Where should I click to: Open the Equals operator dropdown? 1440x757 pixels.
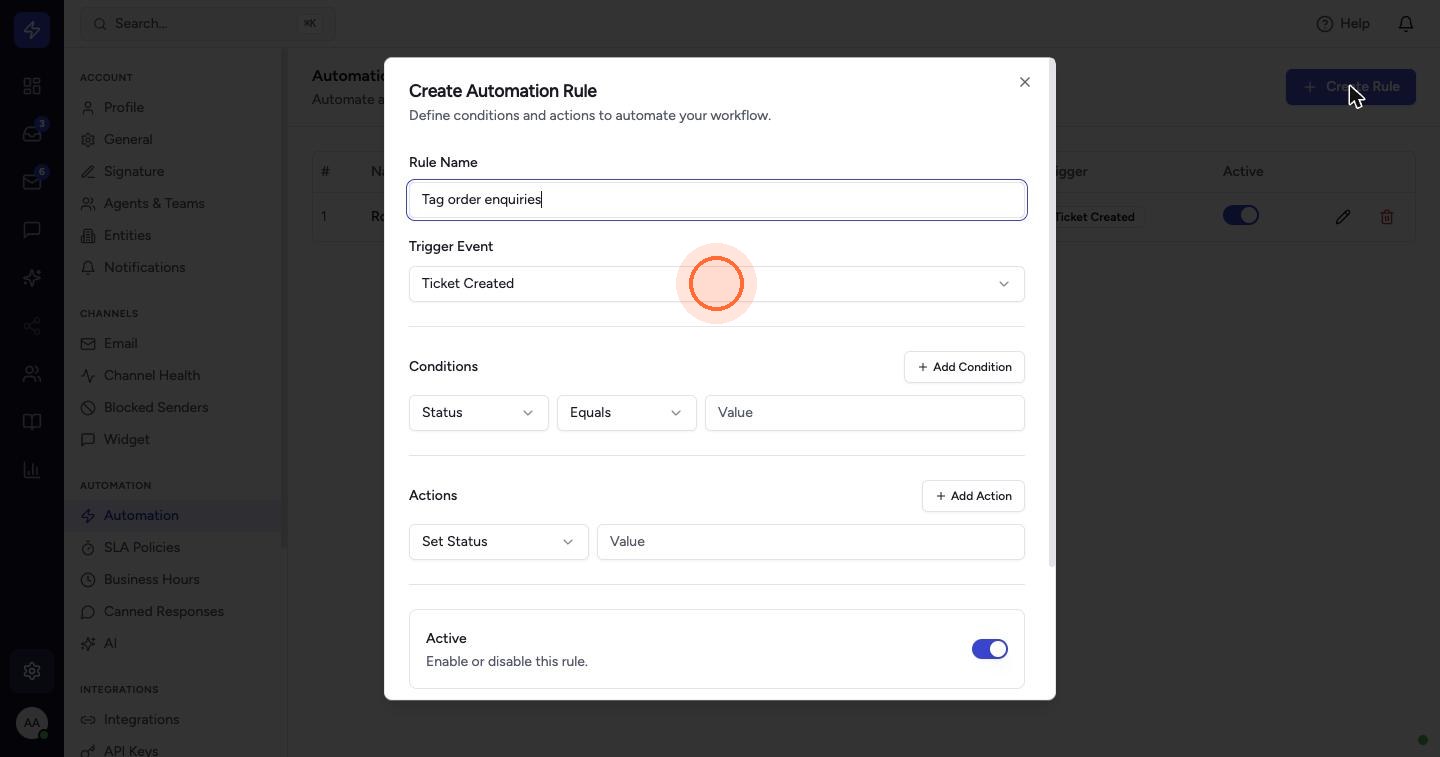[627, 413]
